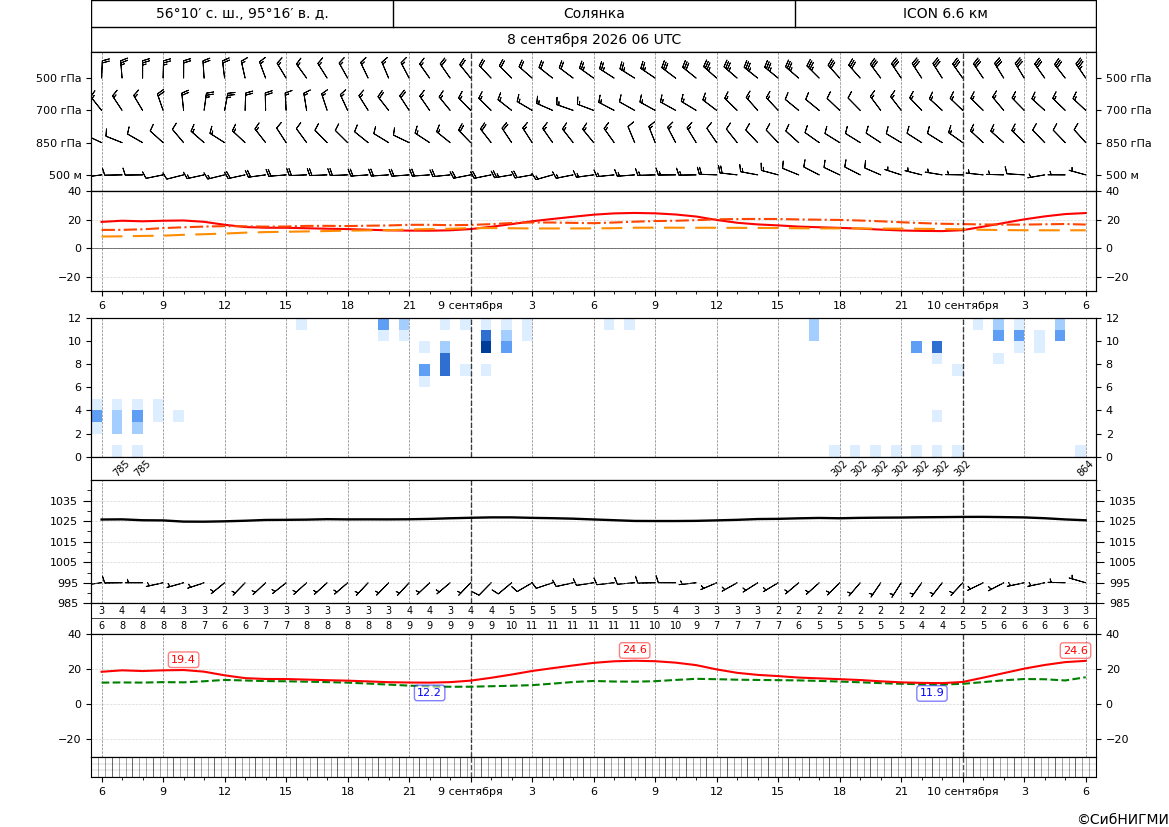Click the red 19.4 temperature label
Viewport: 1169px width, 827px height.
(x=183, y=660)
